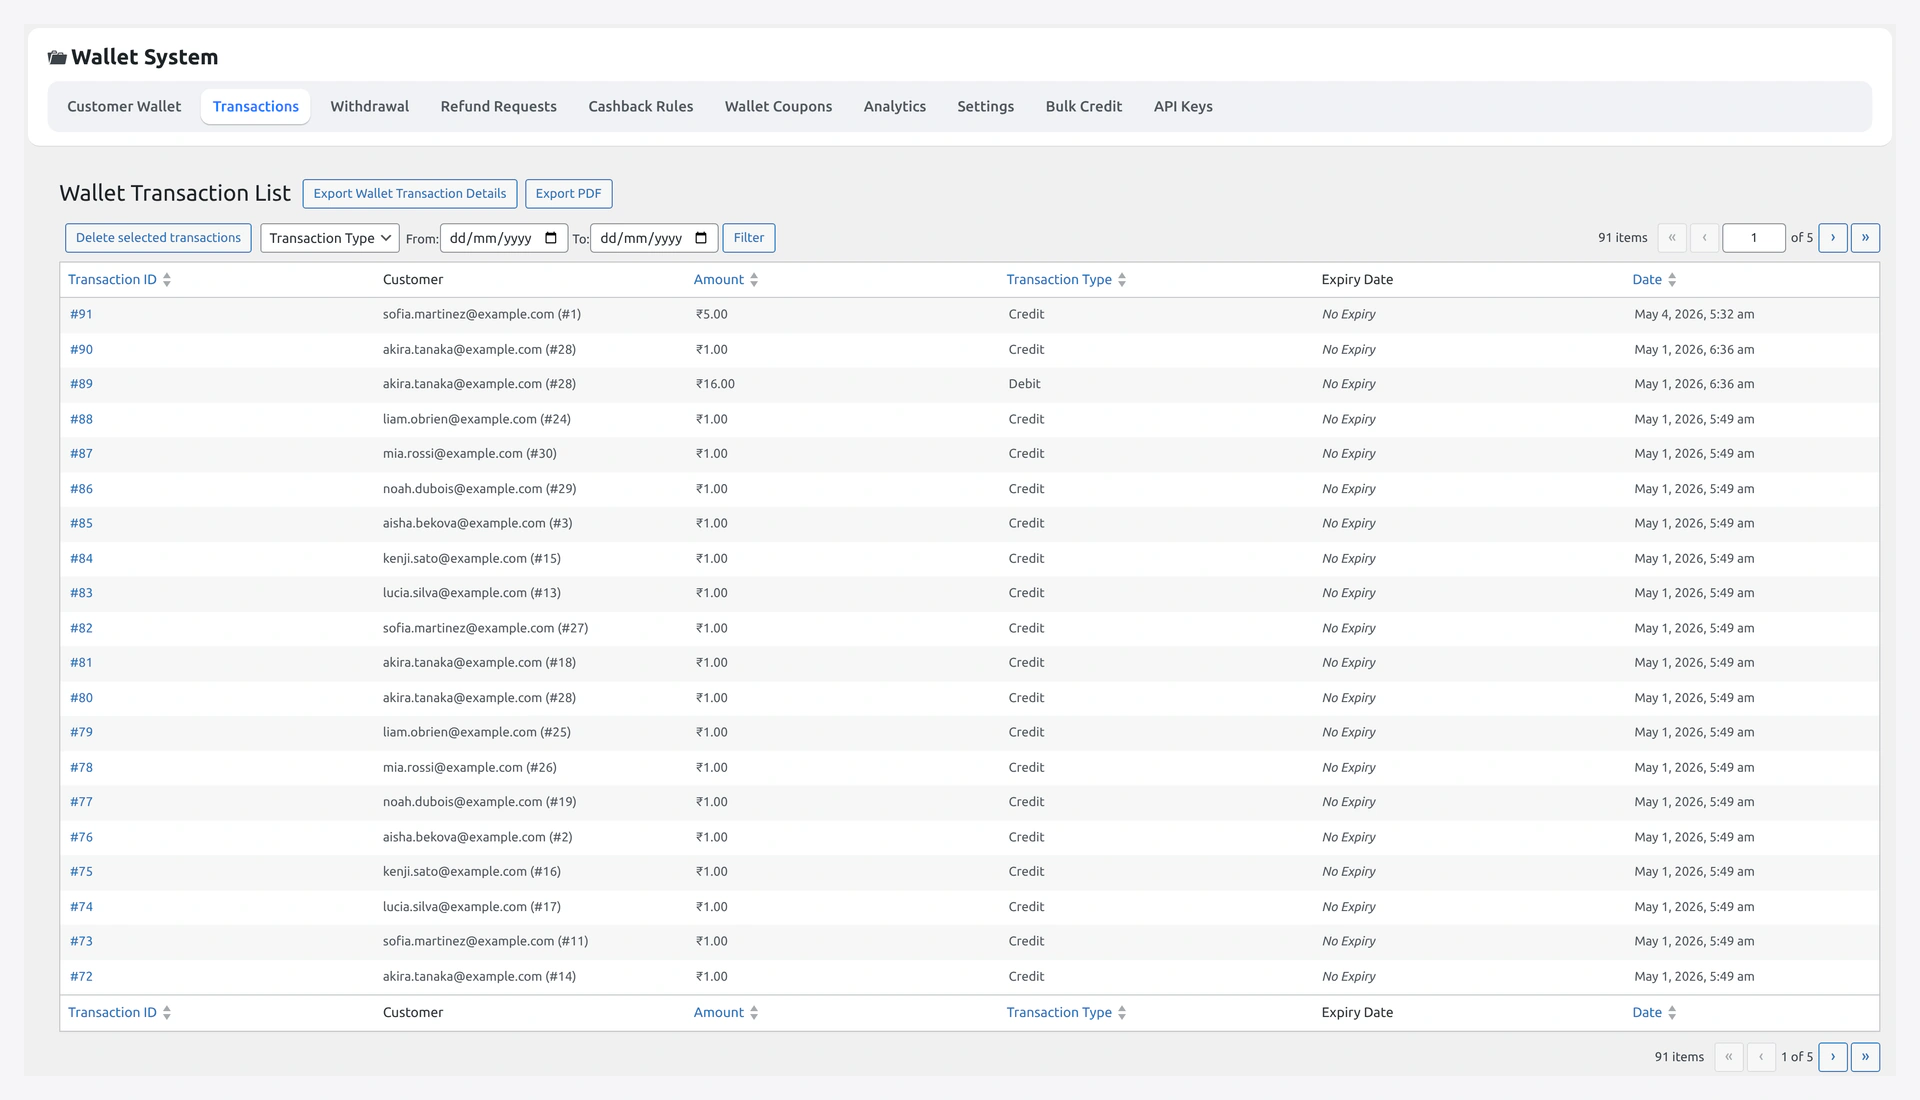This screenshot has width=1920, height=1100.
Task: Open the Withdrawal tab
Action: pos(370,107)
